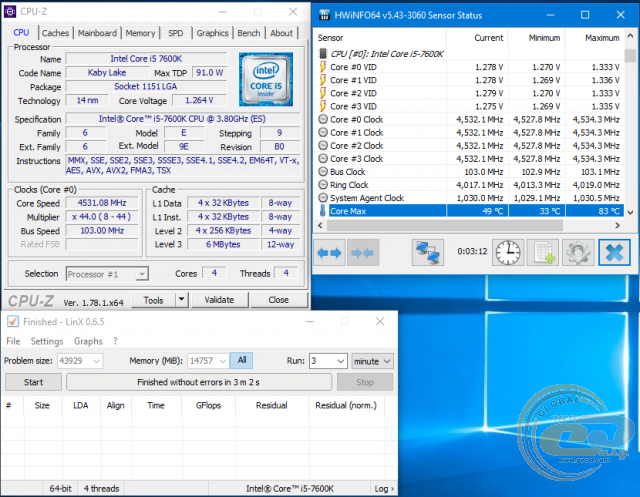Click LinX title bar checkmark icon

click(x=13, y=322)
